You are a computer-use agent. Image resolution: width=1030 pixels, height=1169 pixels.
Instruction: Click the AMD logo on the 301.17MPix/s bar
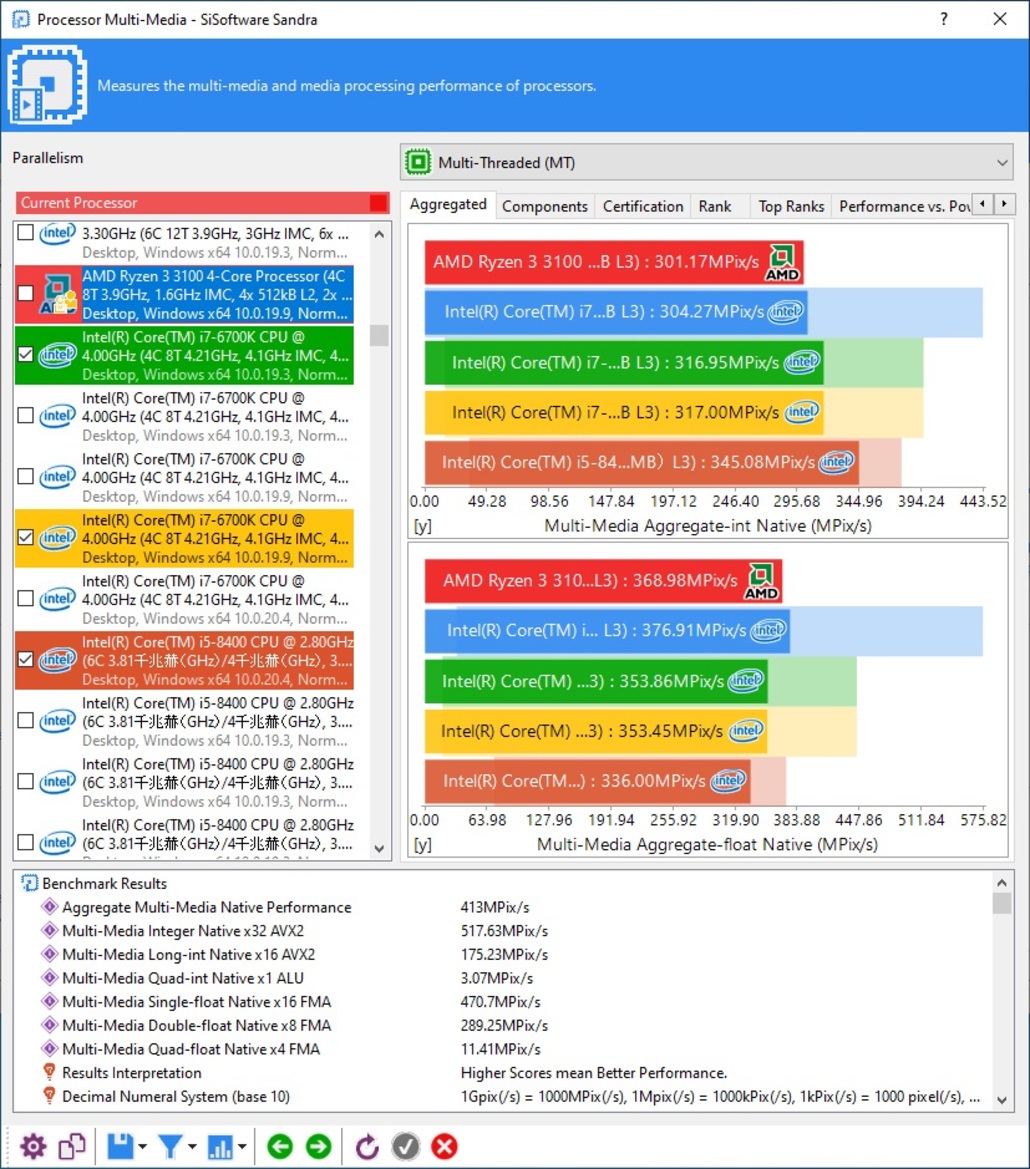click(782, 262)
